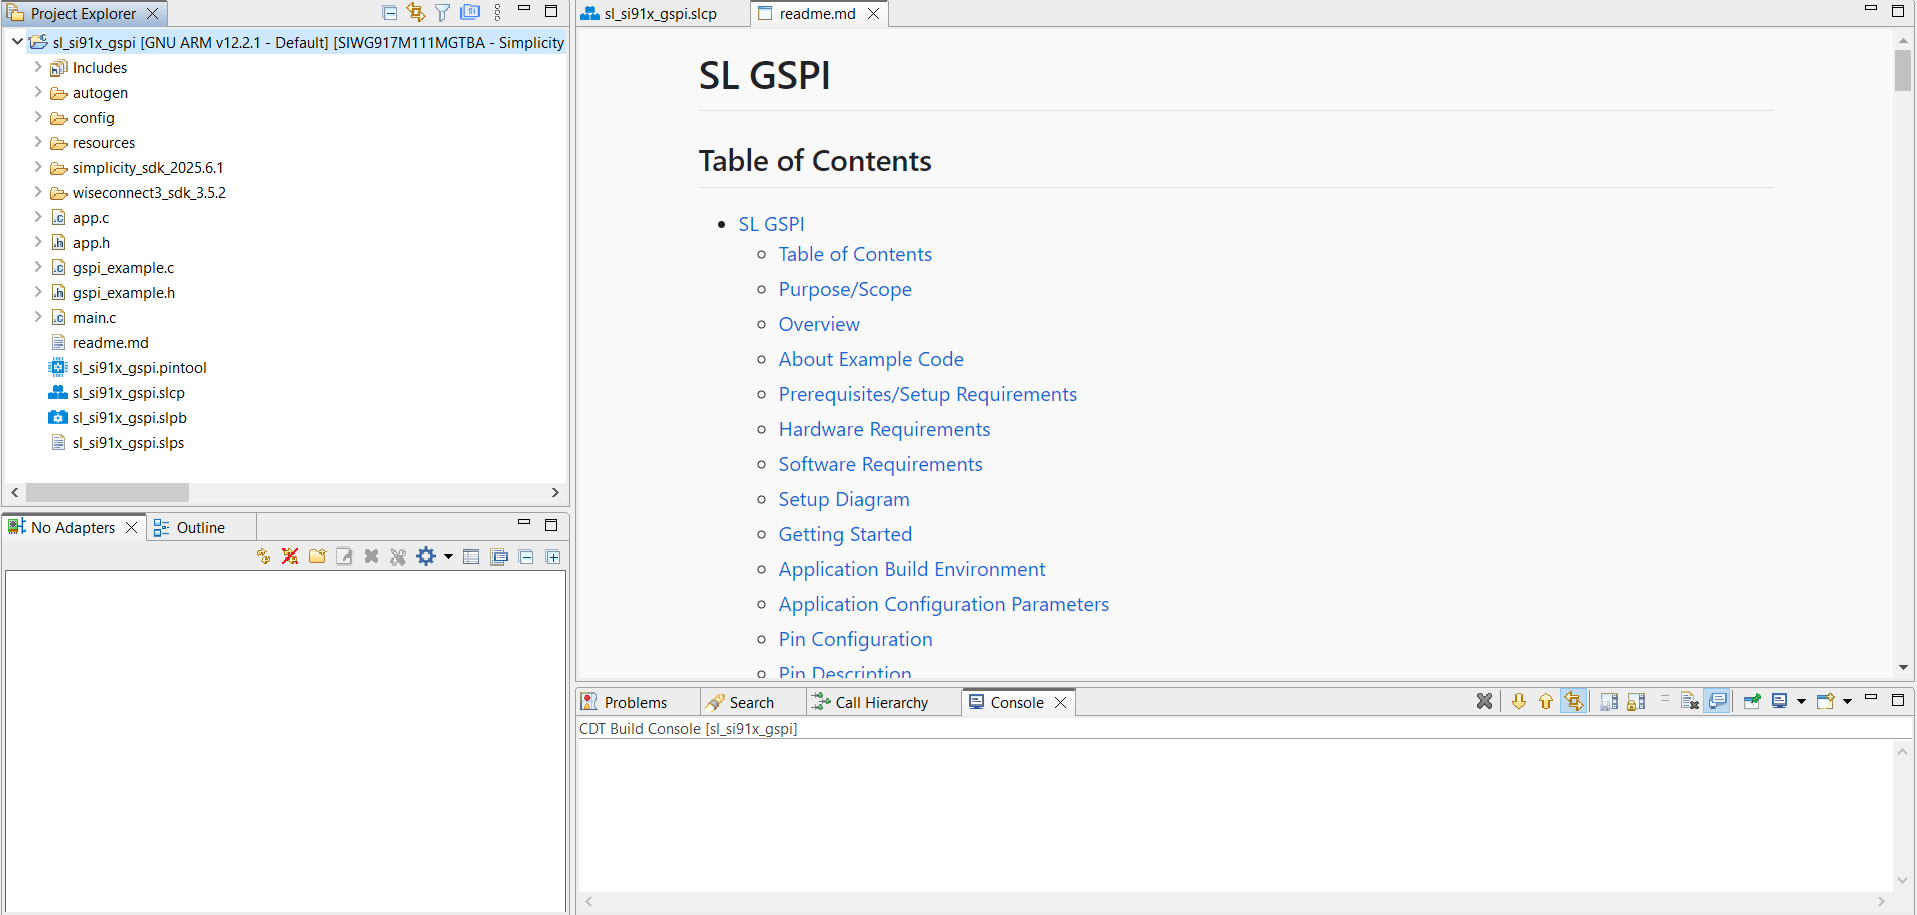Expand all entries in adapters panel
Viewport: 1917px width, 915px height.
tap(553, 556)
